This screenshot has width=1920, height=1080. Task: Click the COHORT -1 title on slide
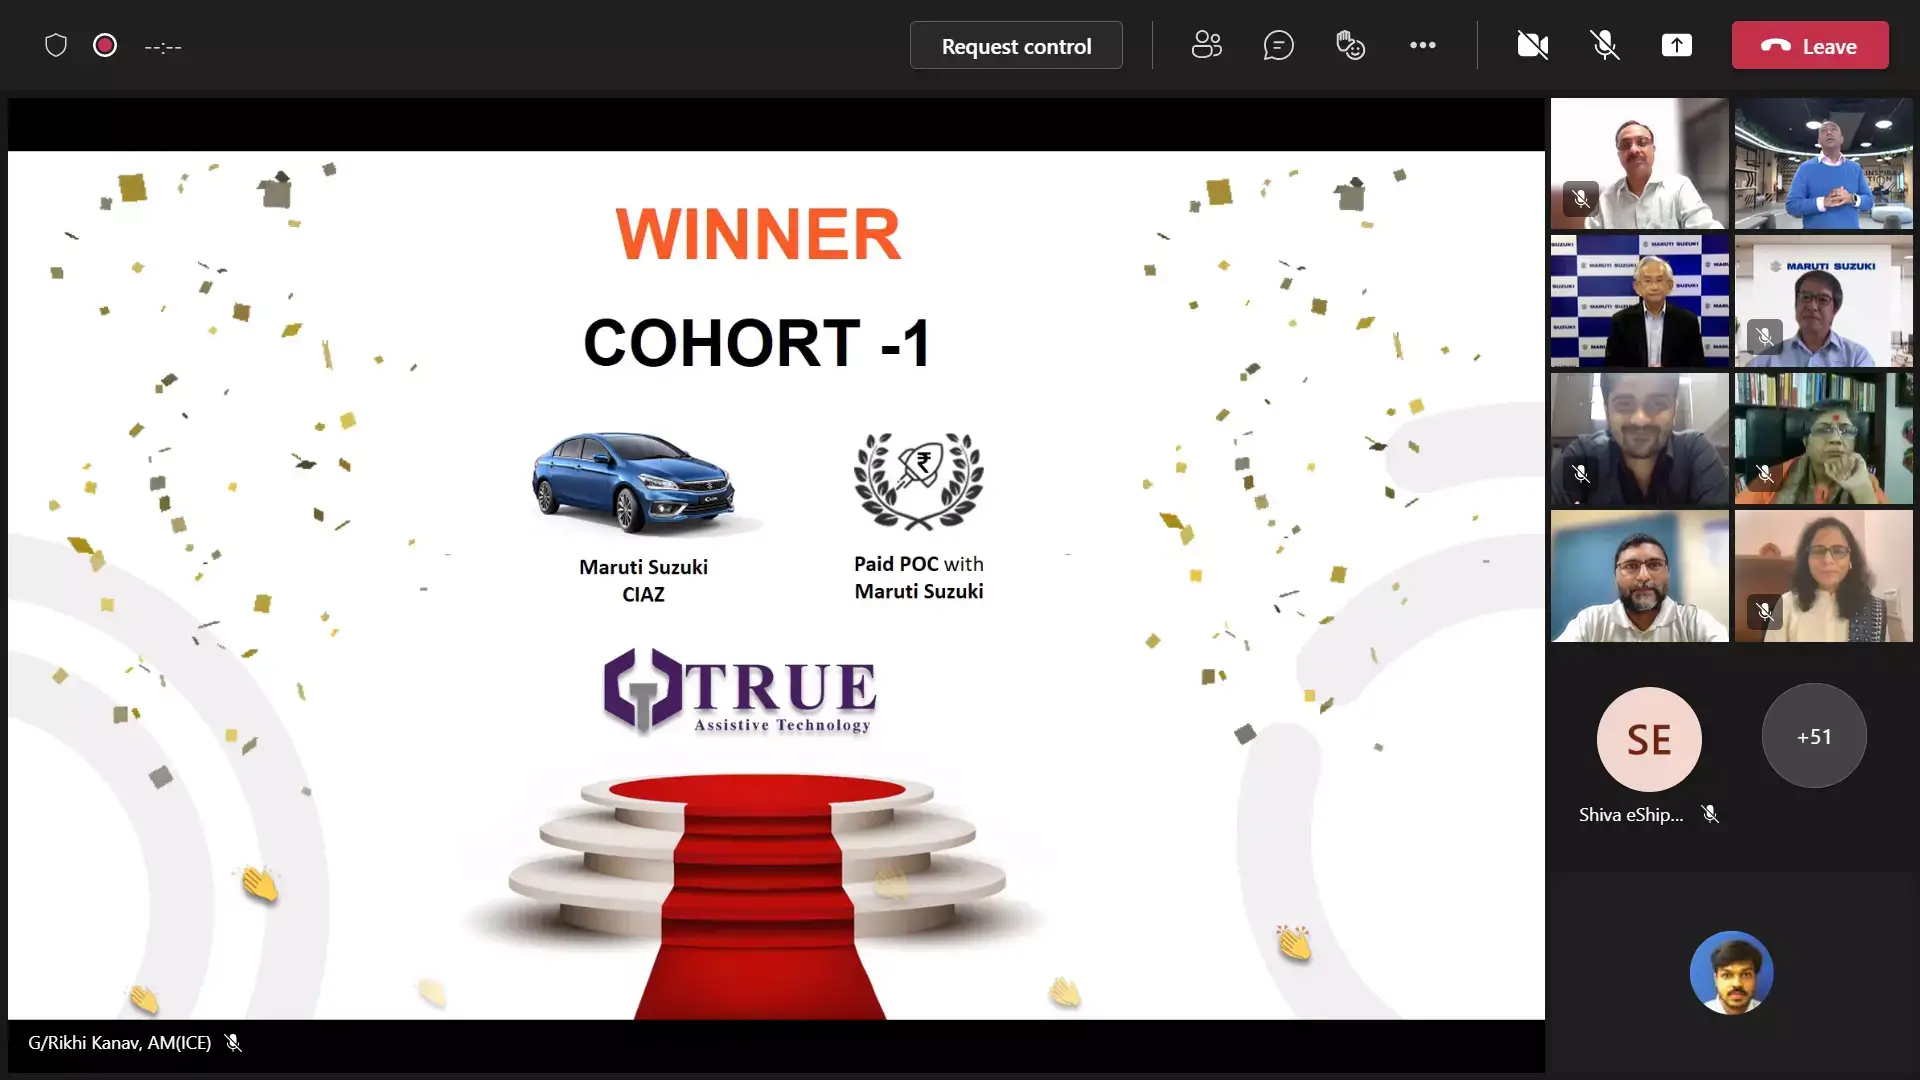point(757,343)
